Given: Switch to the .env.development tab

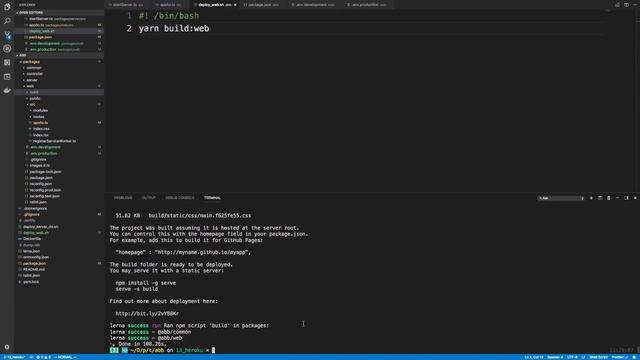Looking at the screenshot, I should coord(313,5).
